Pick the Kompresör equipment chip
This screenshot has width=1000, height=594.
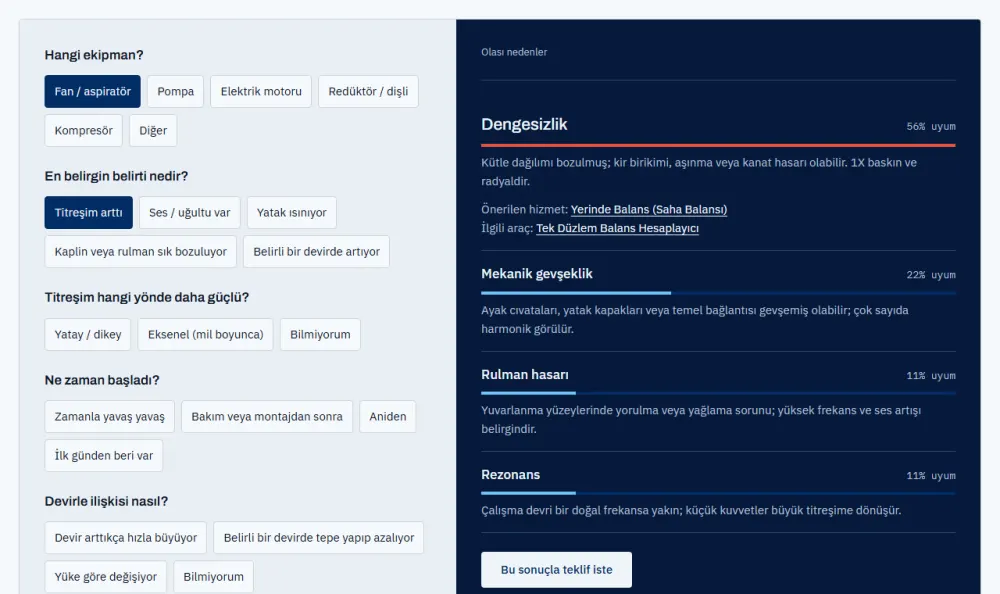click(x=84, y=130)
